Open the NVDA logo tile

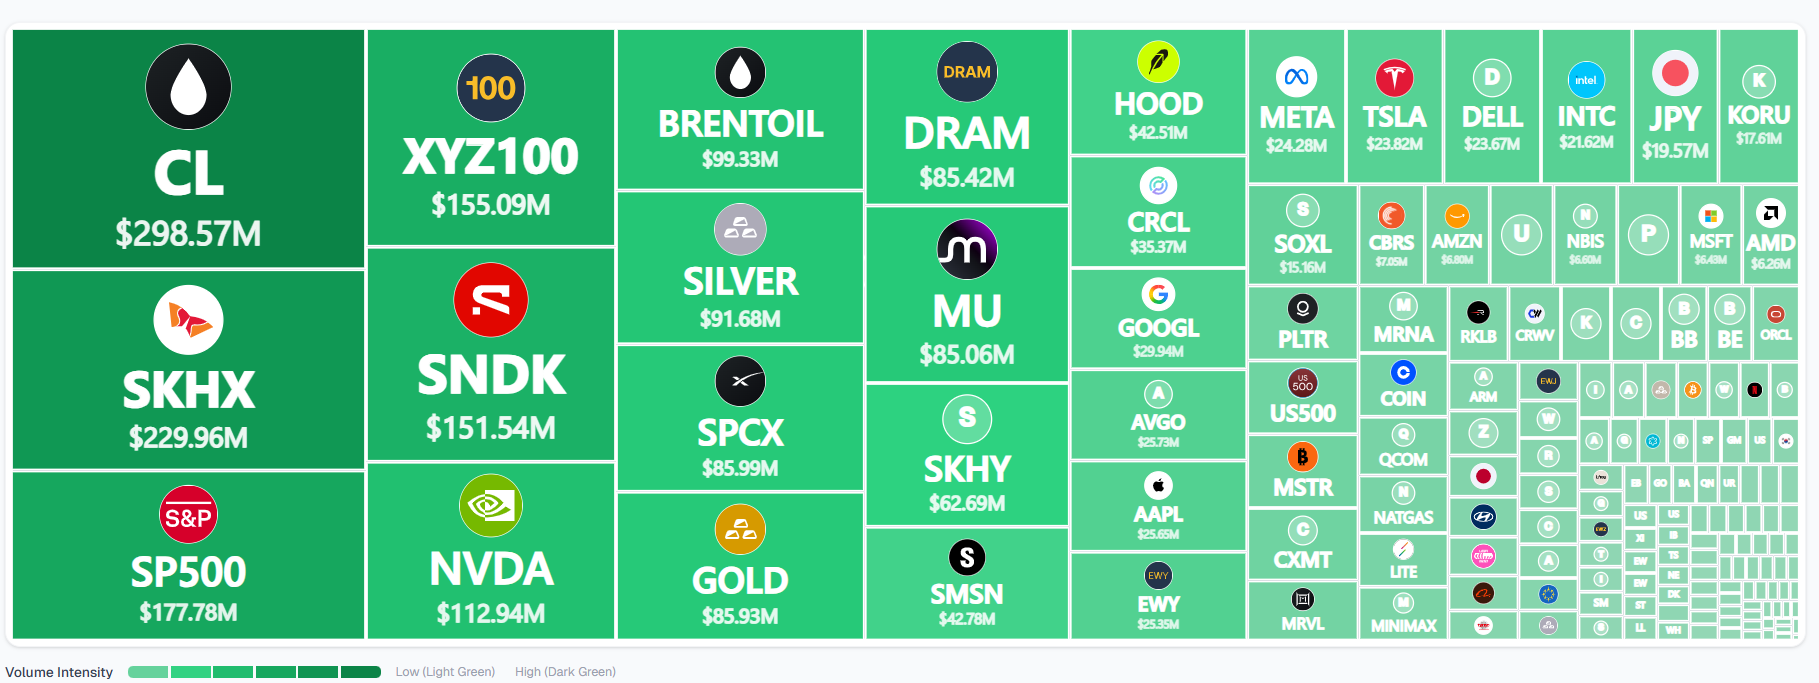coord(490,505)
